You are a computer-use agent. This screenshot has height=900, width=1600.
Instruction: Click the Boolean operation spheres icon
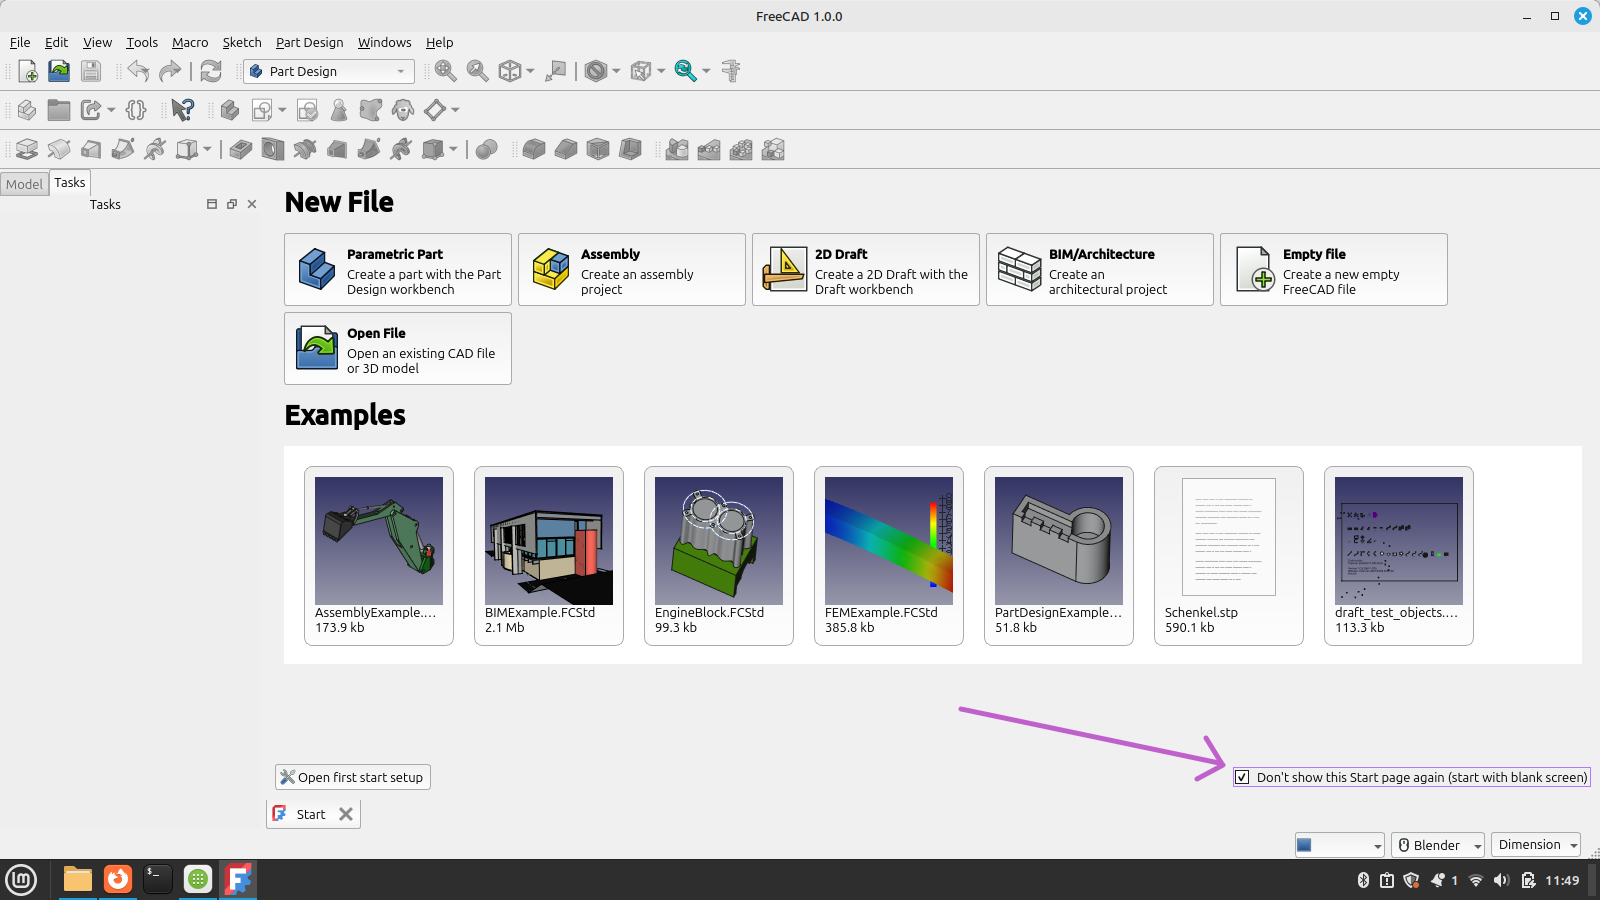pos(487,149)
